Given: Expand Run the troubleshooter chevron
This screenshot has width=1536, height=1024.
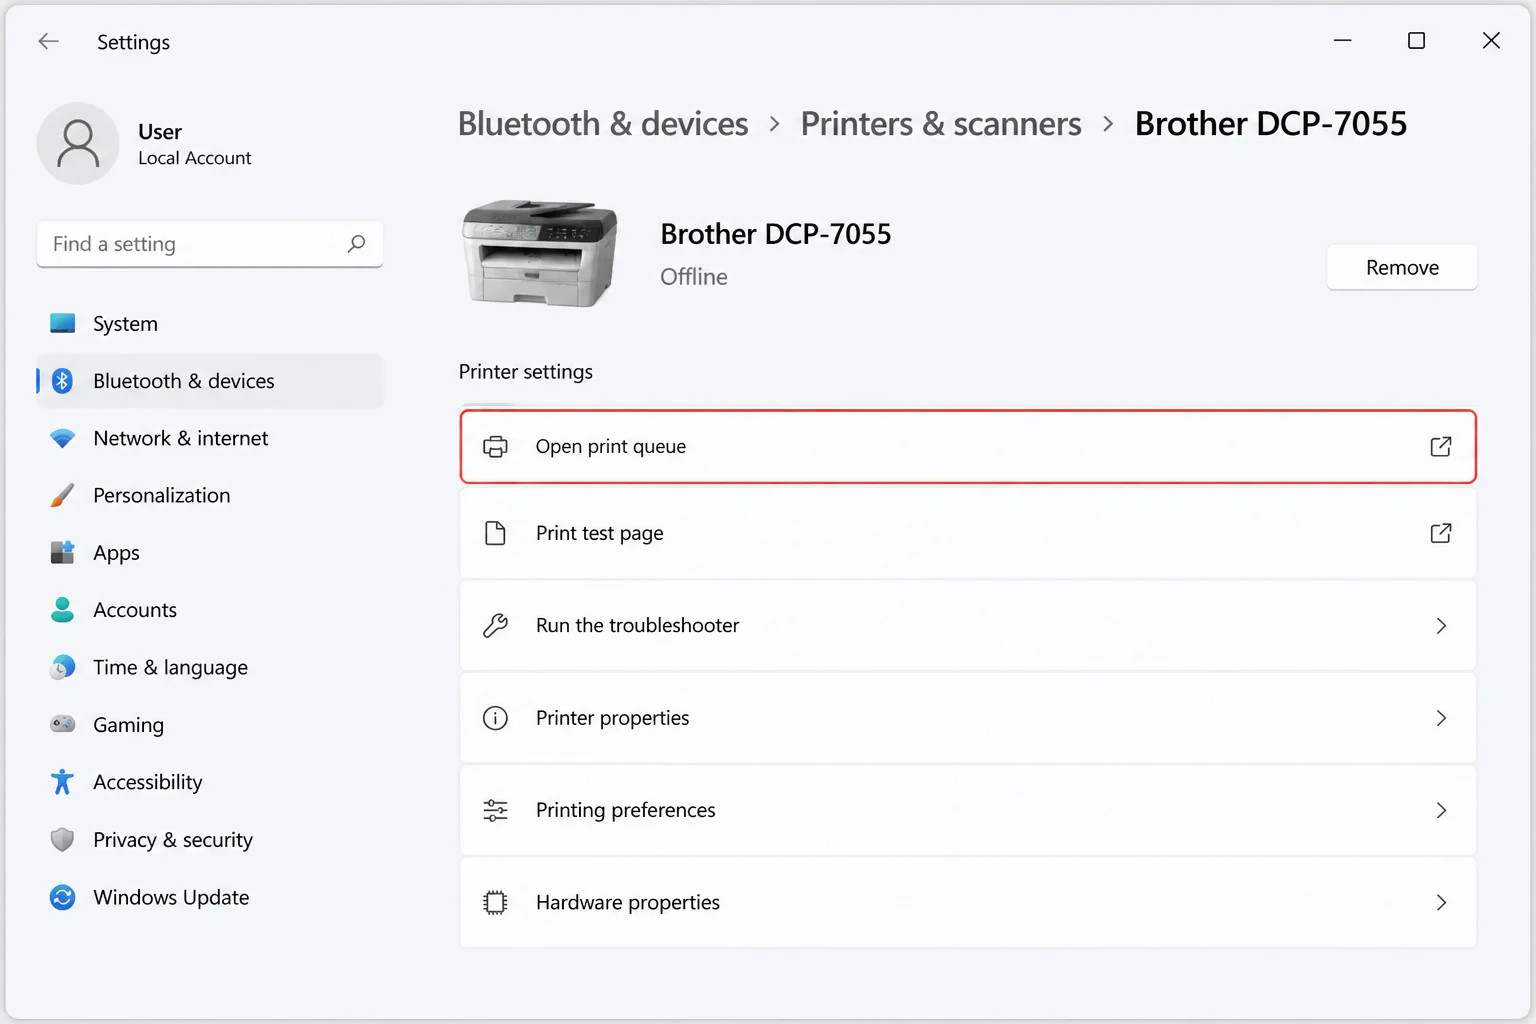Looking at the screenshot, I should (x=1441, y=625).
